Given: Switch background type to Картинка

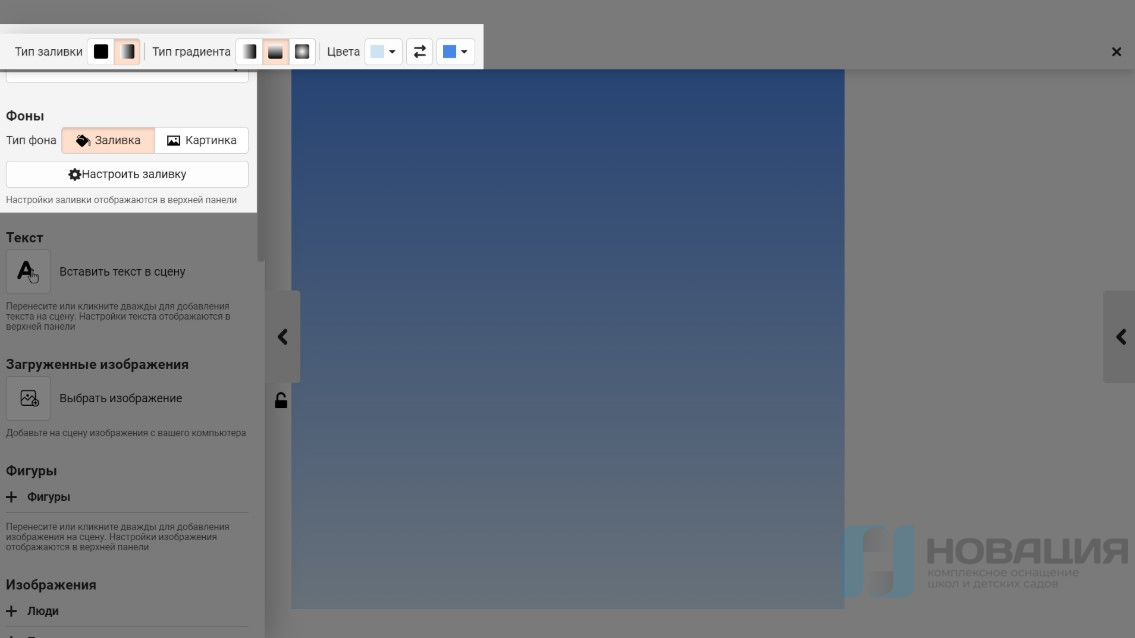Looking at the screenshot, I should coord(202,141).
